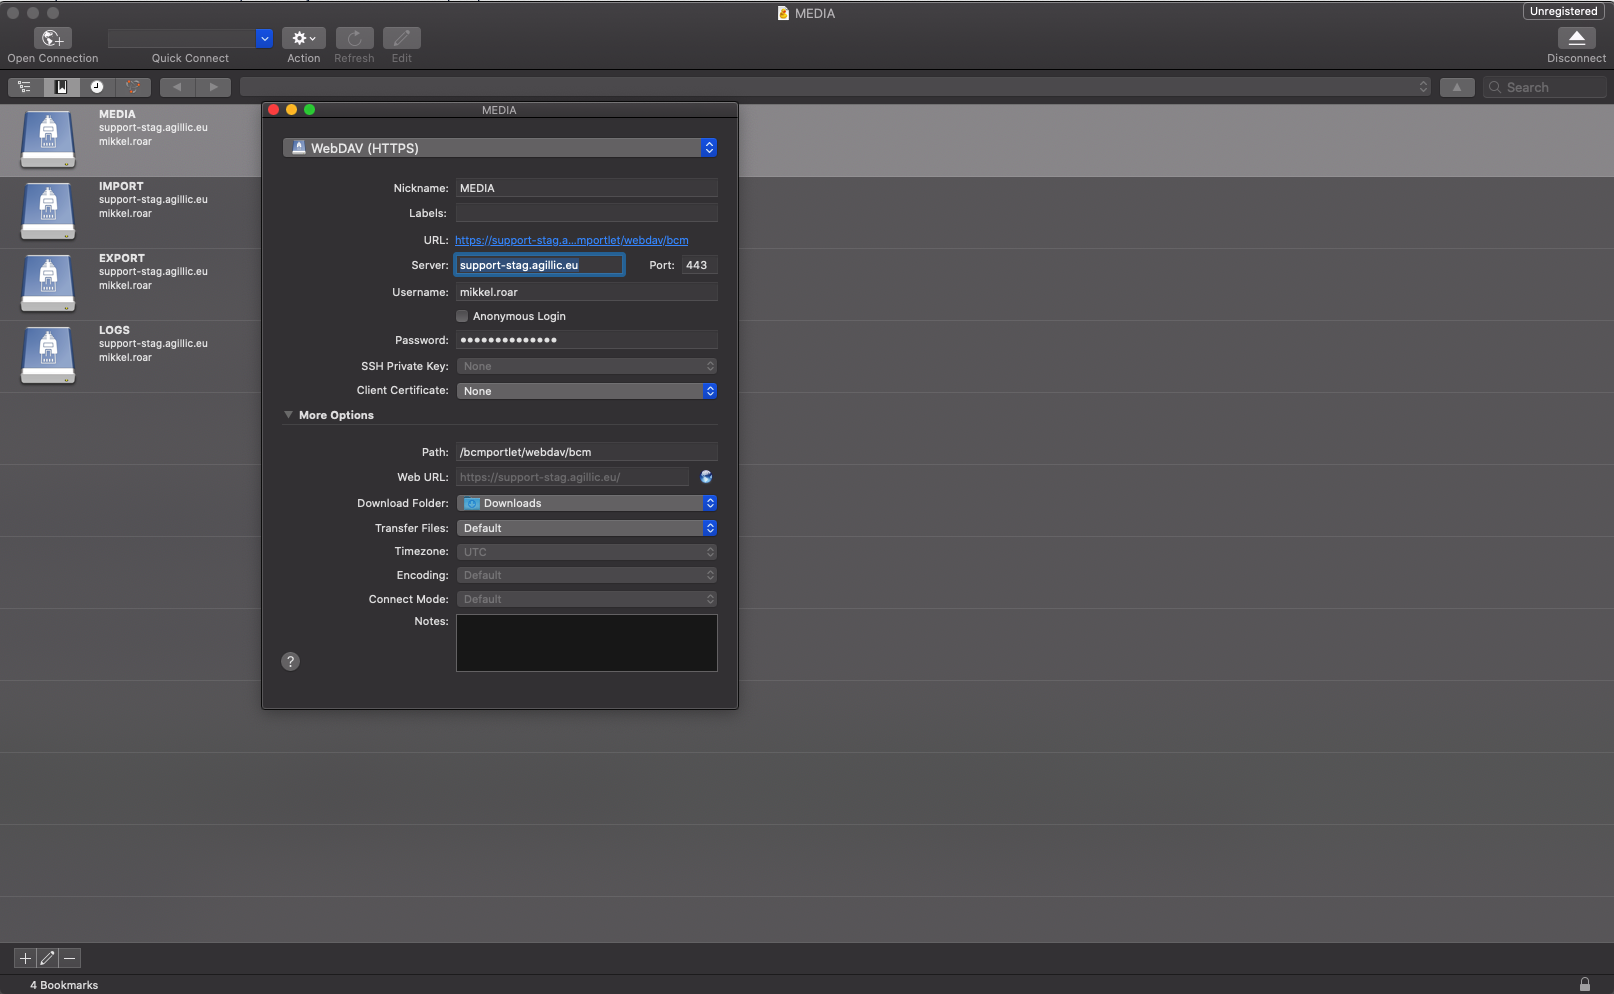Click the go-to-parent-folder up arrow
This screenshot has height=994, width=1614.
1457,87
